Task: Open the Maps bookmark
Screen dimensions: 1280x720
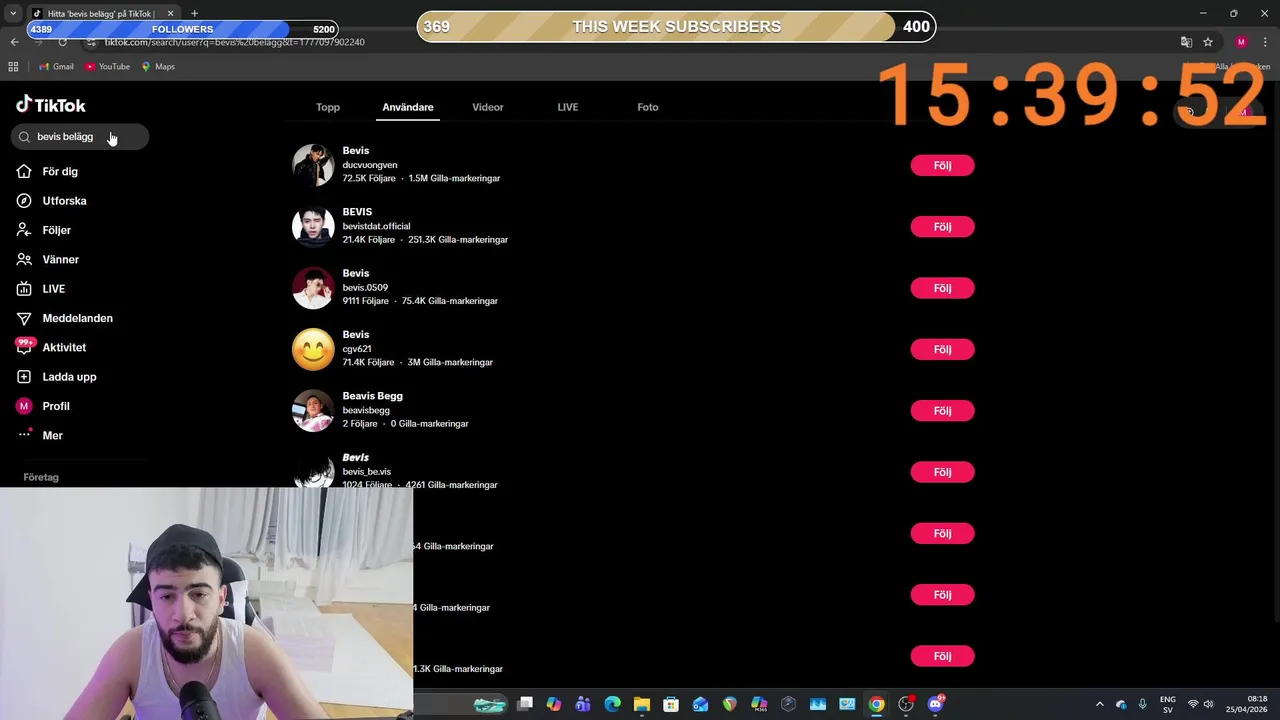Action: [158, 67]
